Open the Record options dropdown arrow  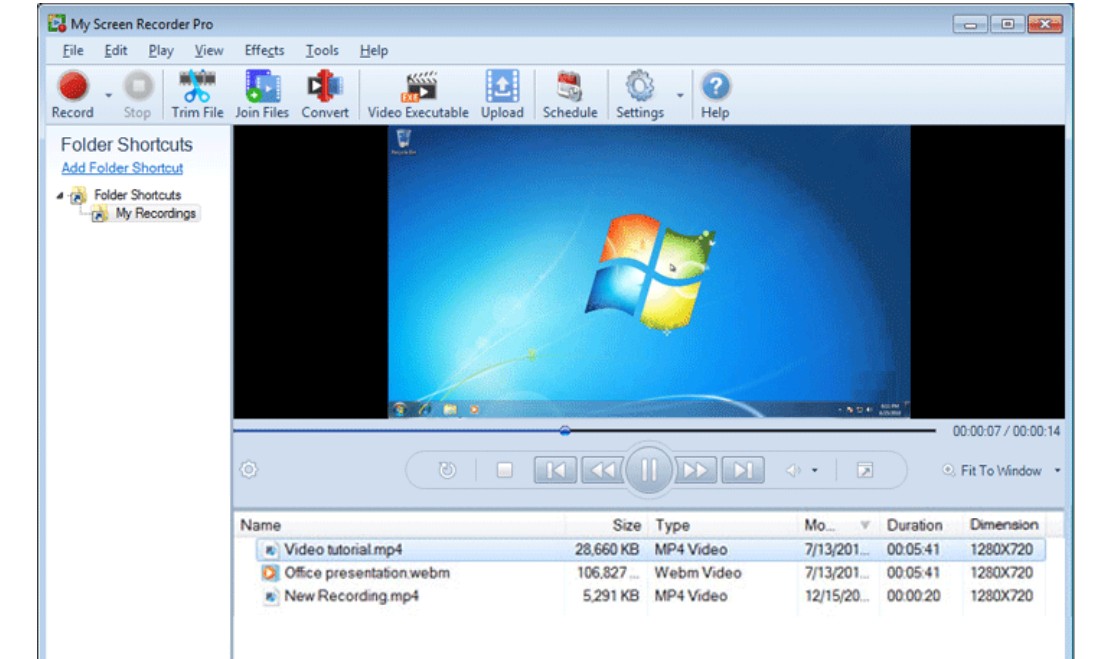[x=108, y=95]
